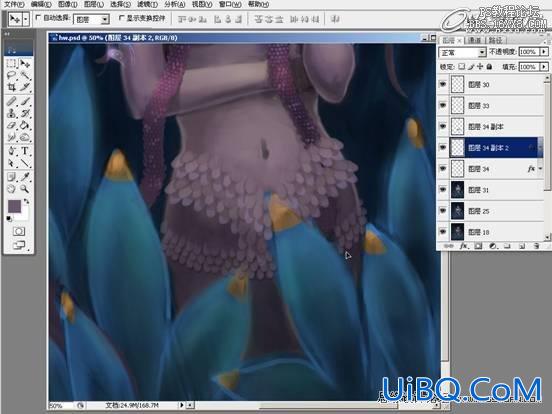Toggle lock position
This screenshot has width=552, height=414.
coord(480,67)
